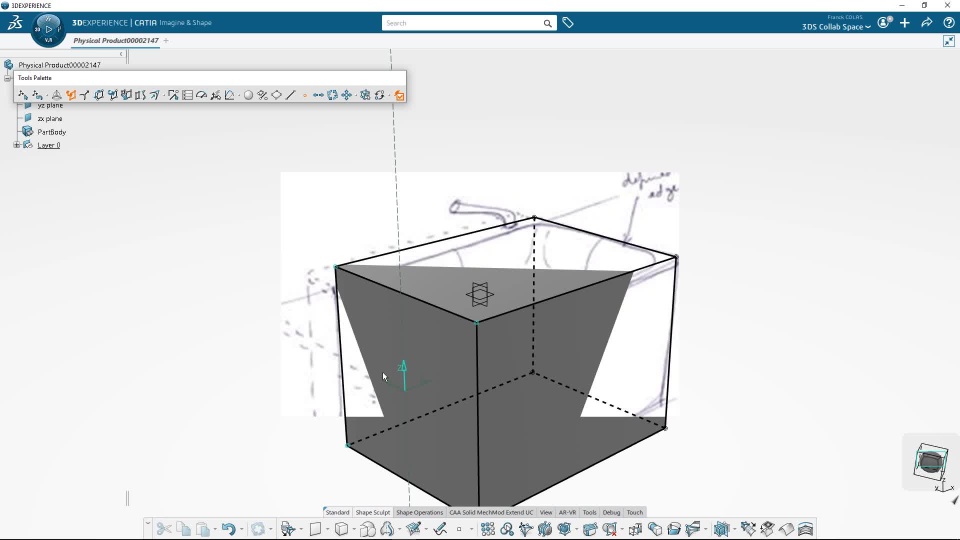Switch to the Shape Sculpt tab

point(372,512)
